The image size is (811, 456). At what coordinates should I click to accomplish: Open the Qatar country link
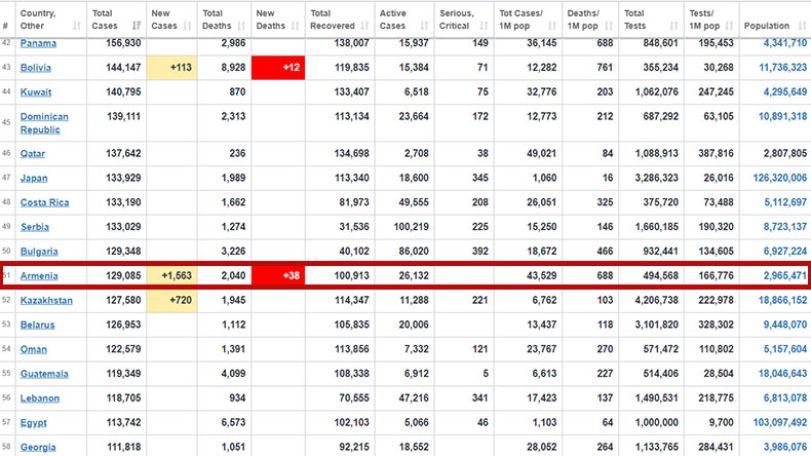pos(33,154)
